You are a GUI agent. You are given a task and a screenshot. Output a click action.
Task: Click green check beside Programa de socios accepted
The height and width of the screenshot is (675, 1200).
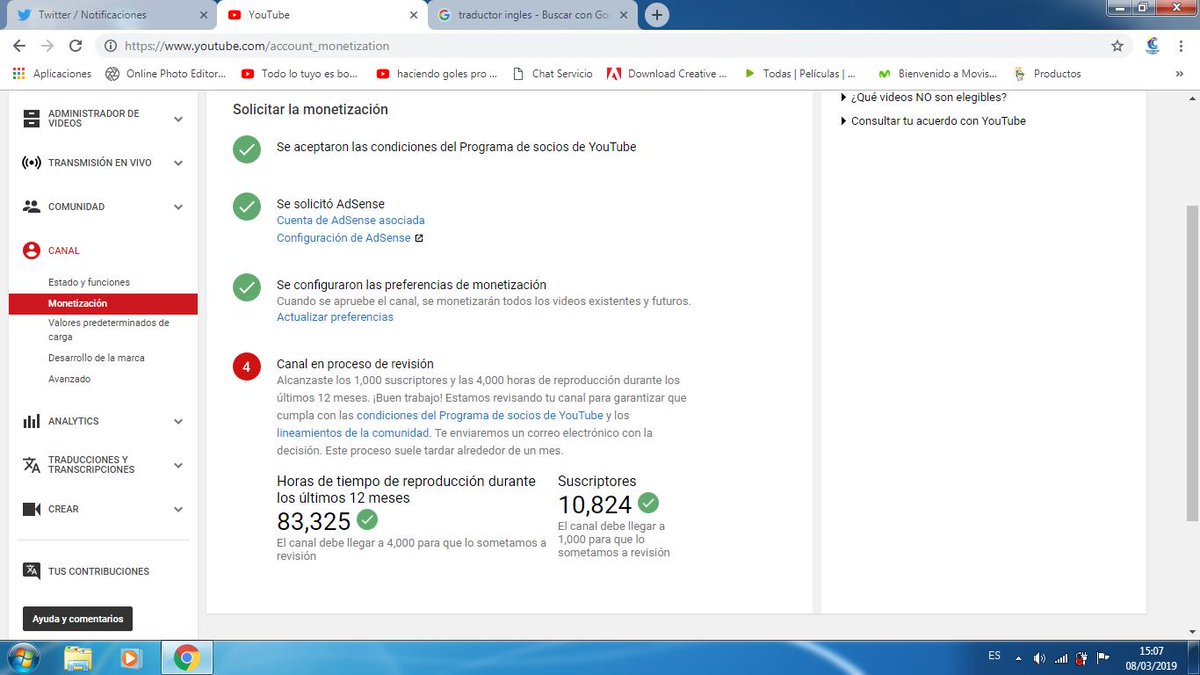coord(246,148)
